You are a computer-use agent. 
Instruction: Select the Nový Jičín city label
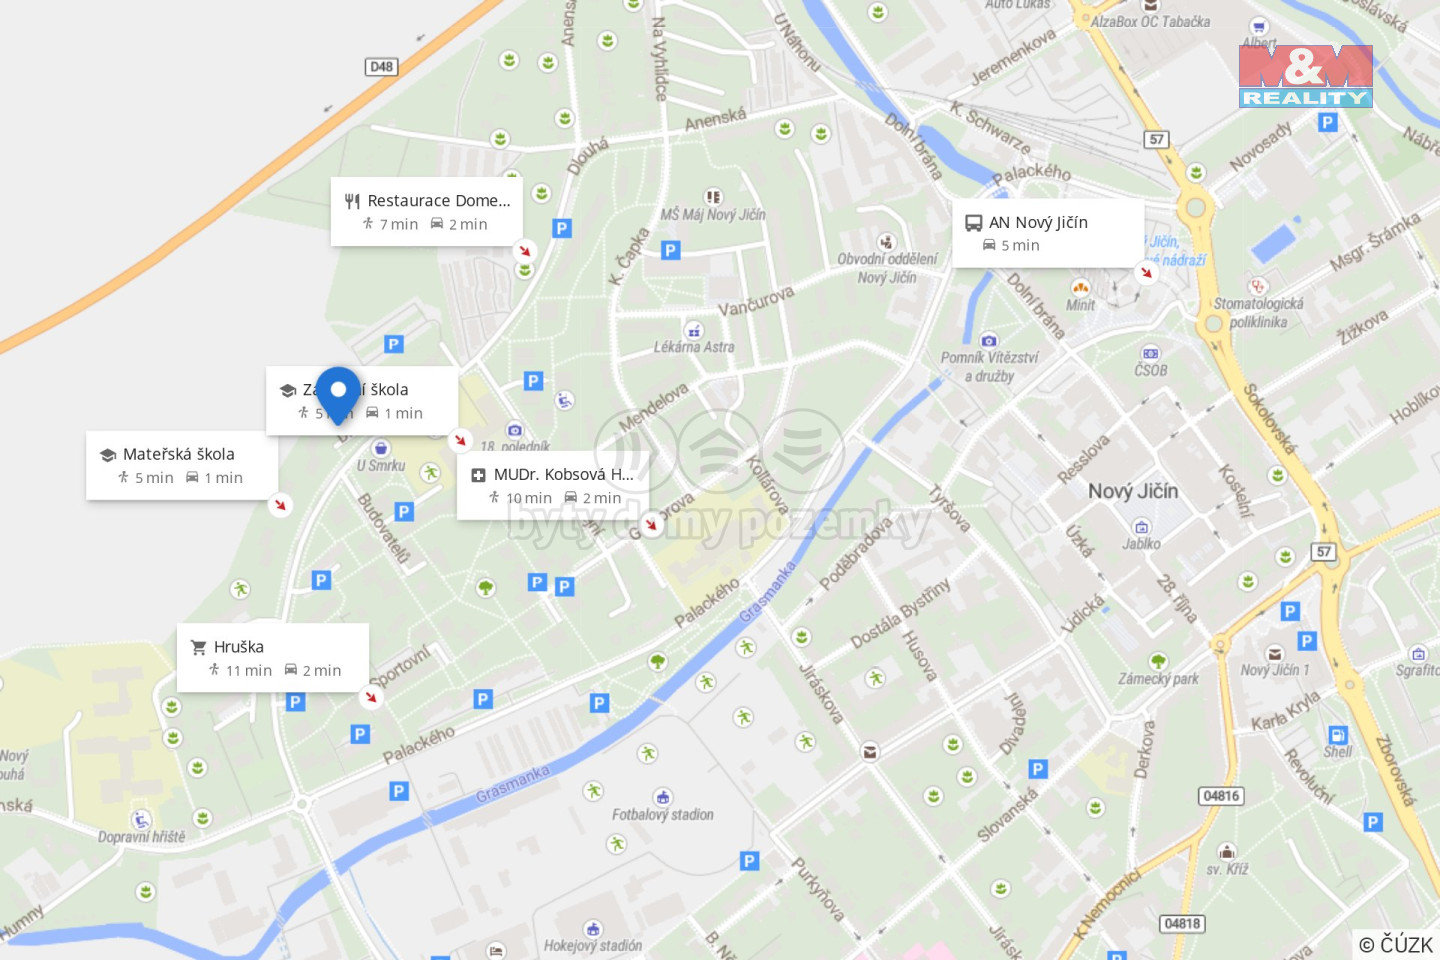[x=1133, y=491]
